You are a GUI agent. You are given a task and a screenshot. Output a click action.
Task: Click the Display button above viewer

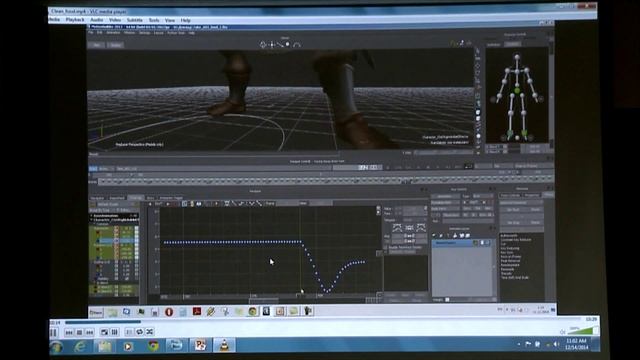tap(116, 45)
